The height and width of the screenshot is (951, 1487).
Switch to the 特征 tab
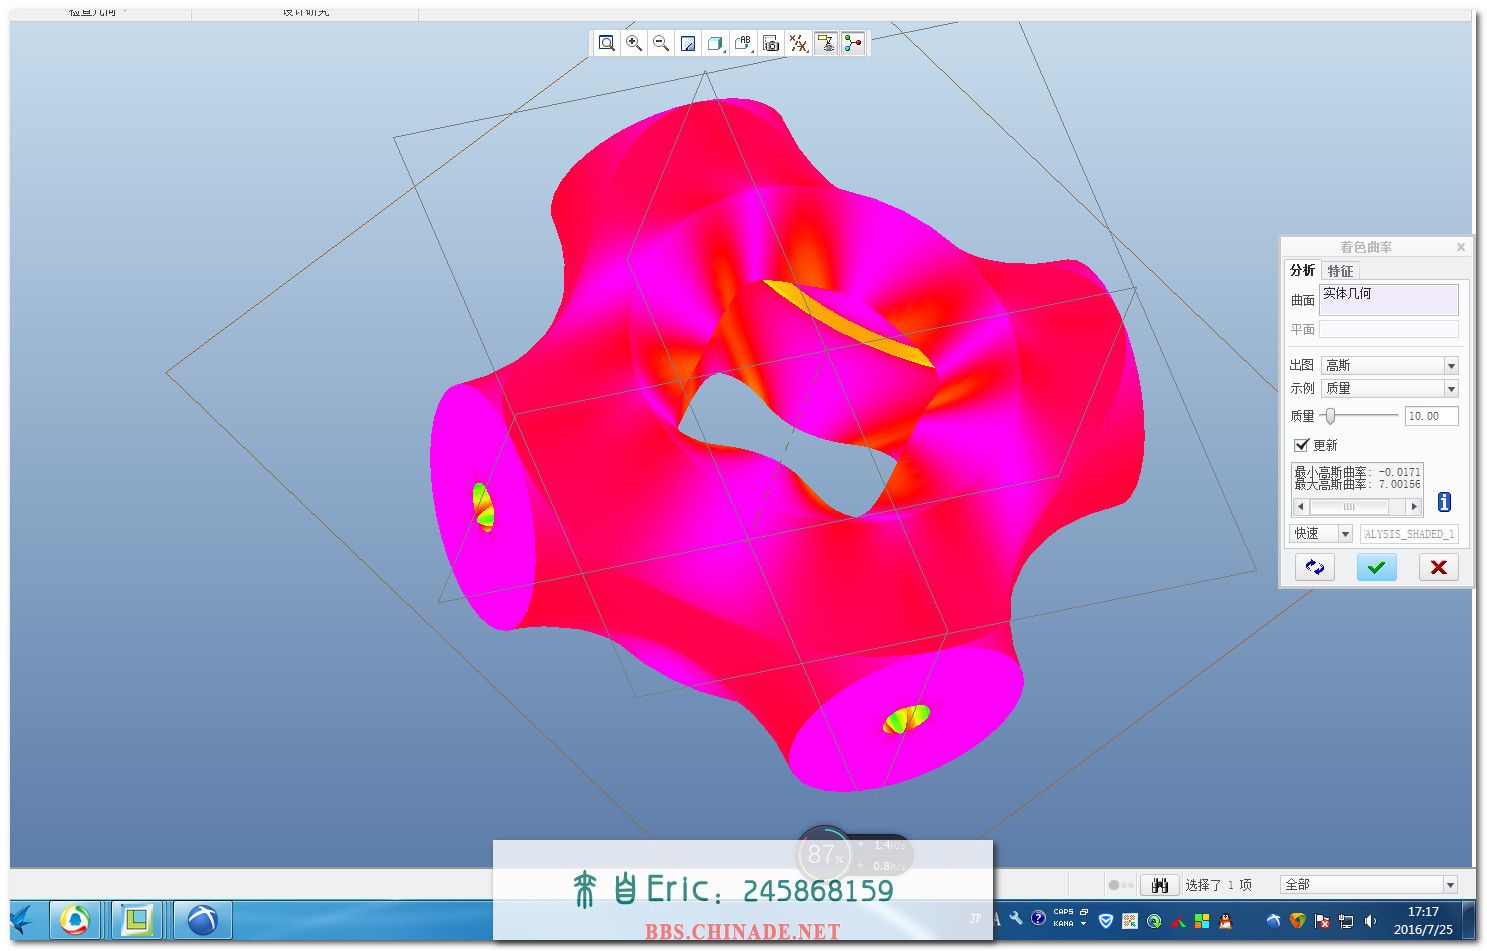(1340, 271)
